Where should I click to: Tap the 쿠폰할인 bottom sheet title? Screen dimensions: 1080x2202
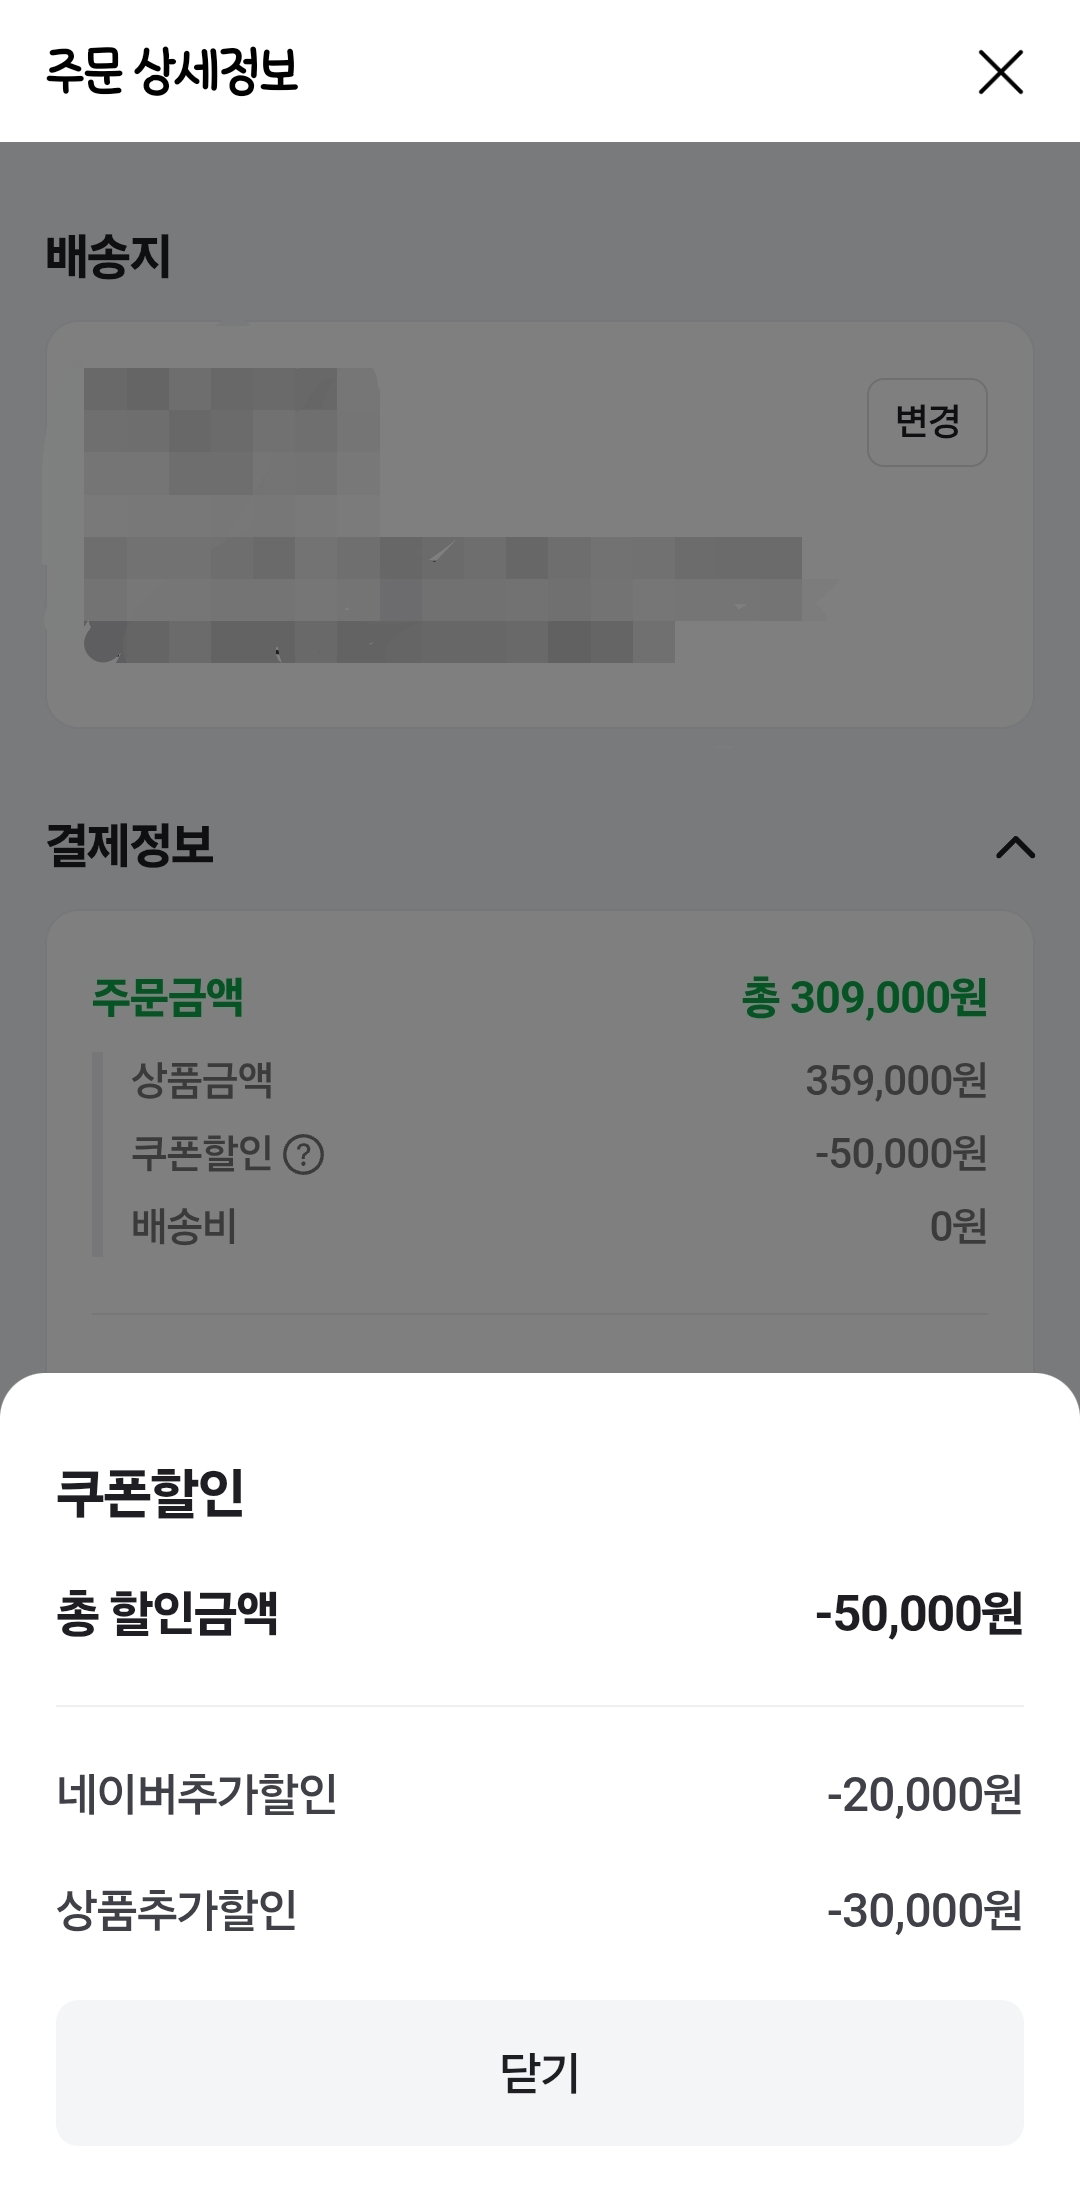[x=150, y=1493]
